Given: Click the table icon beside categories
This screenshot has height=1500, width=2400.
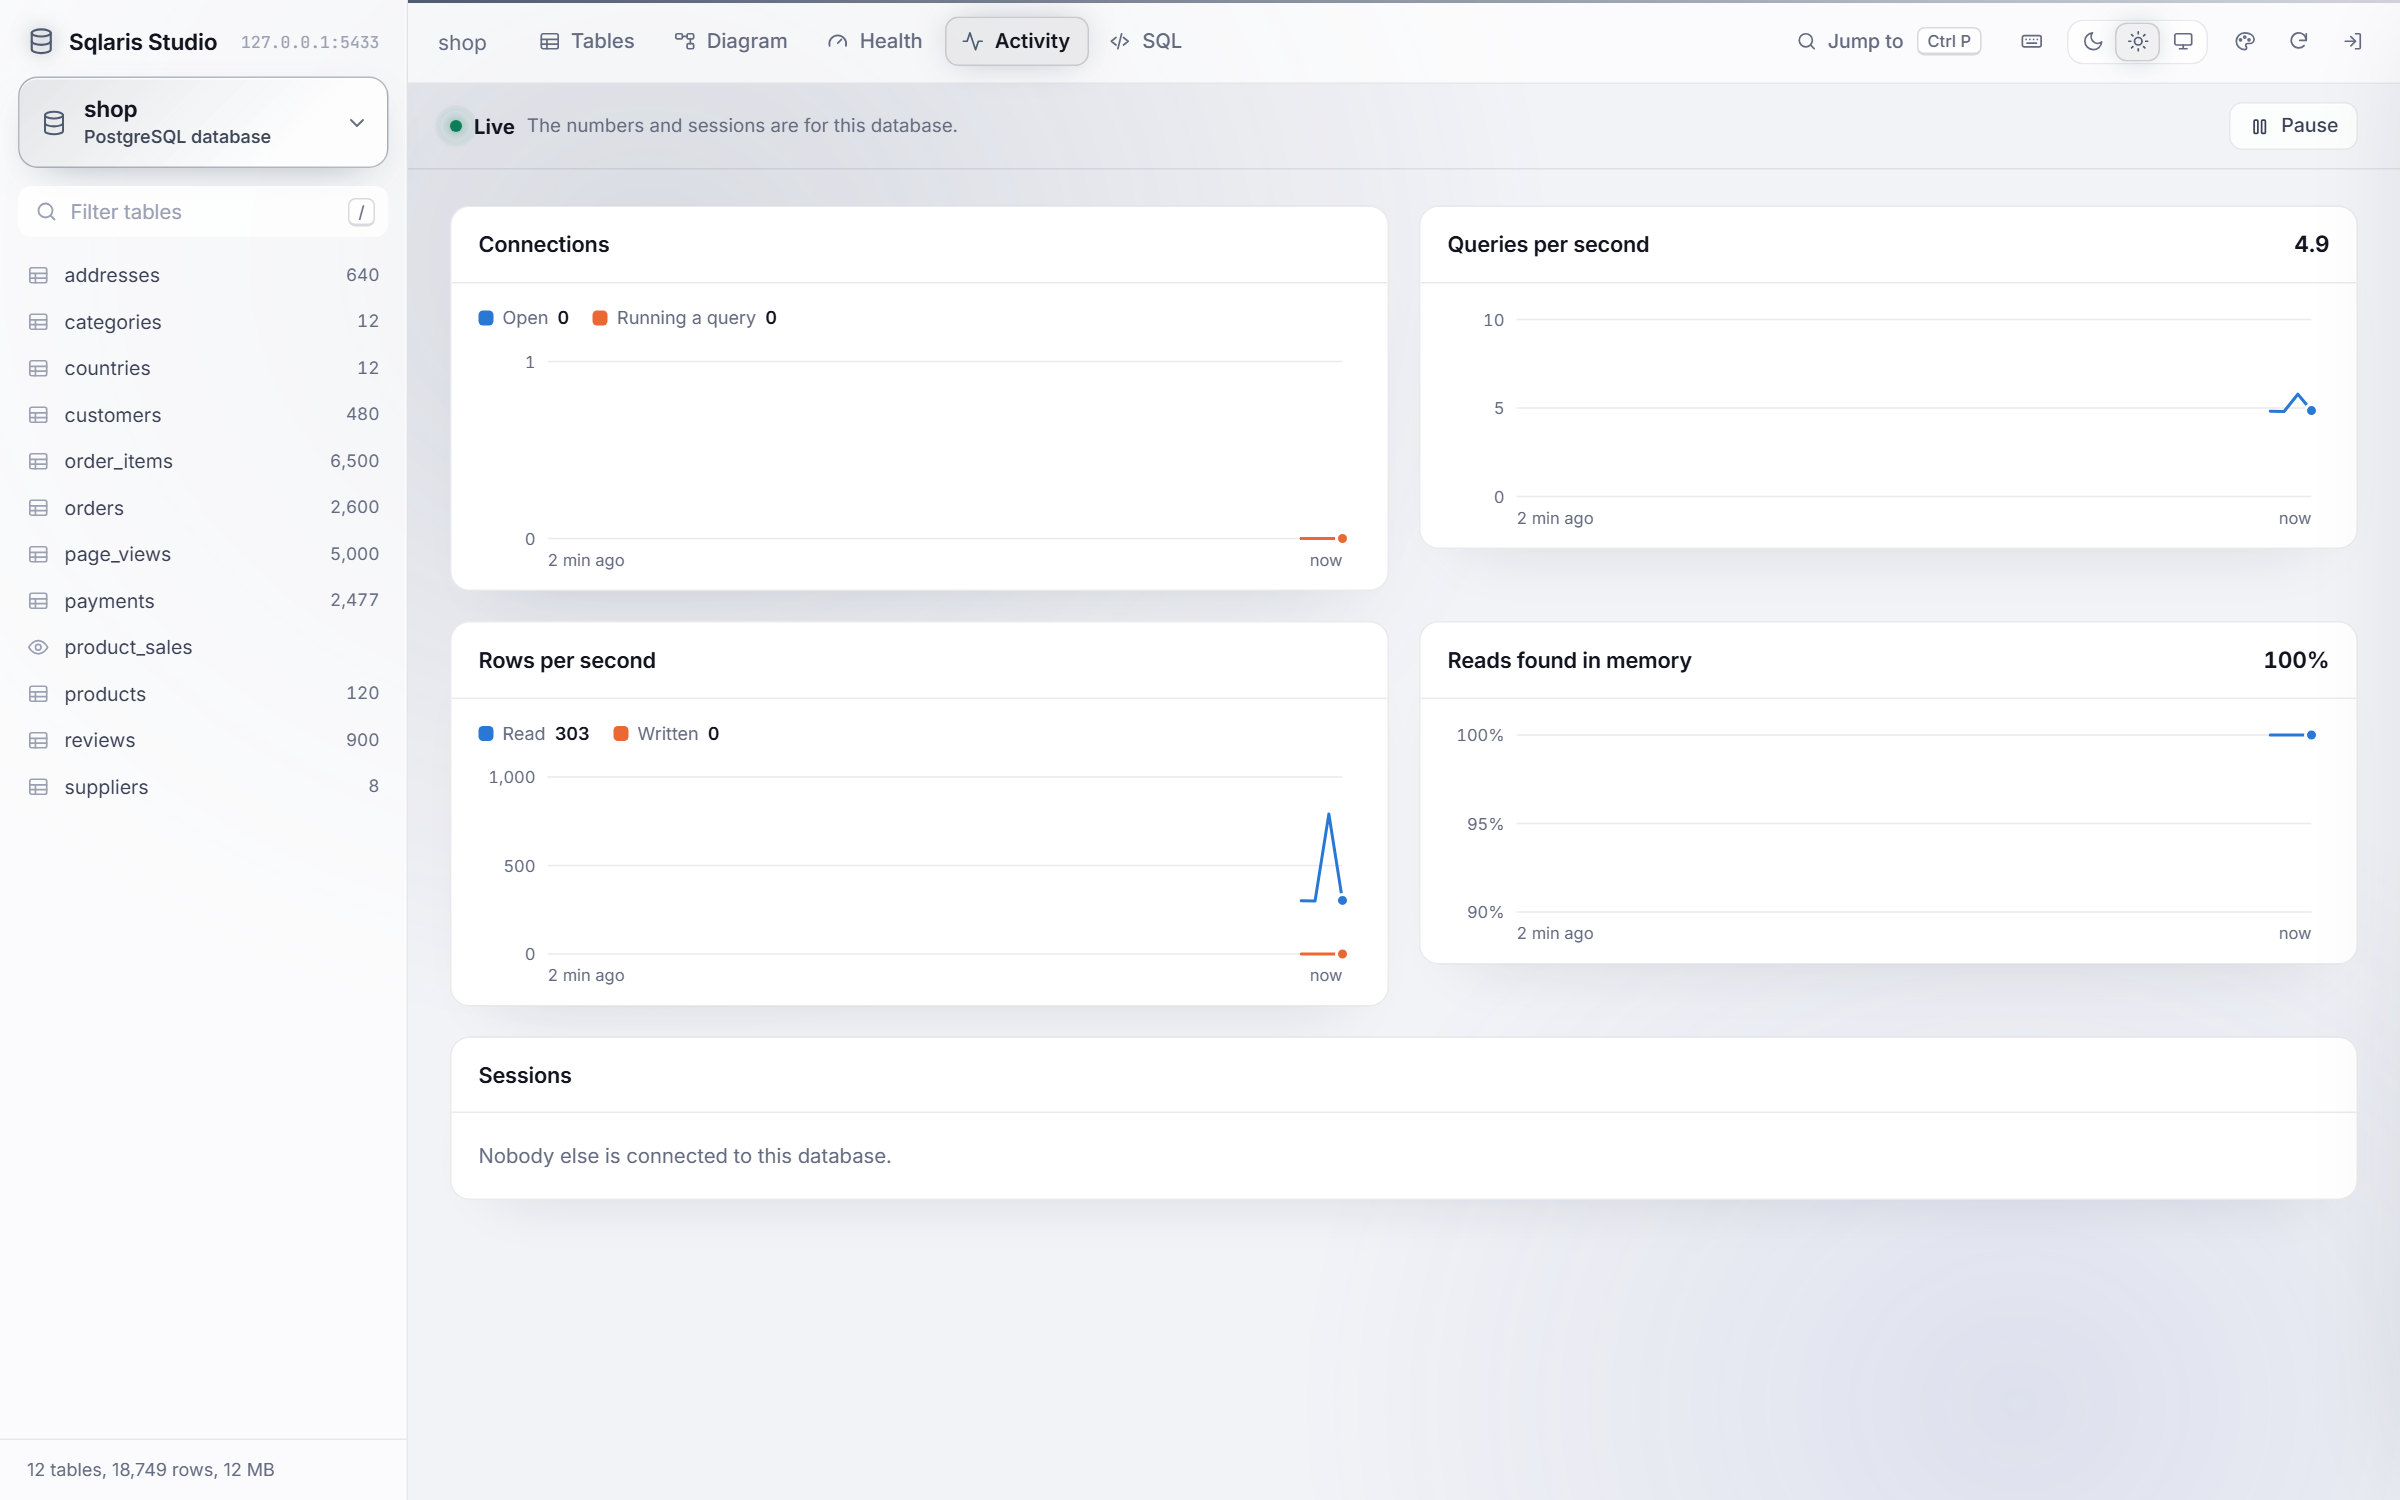Looking at the screenshot, I should pos(39,321).
